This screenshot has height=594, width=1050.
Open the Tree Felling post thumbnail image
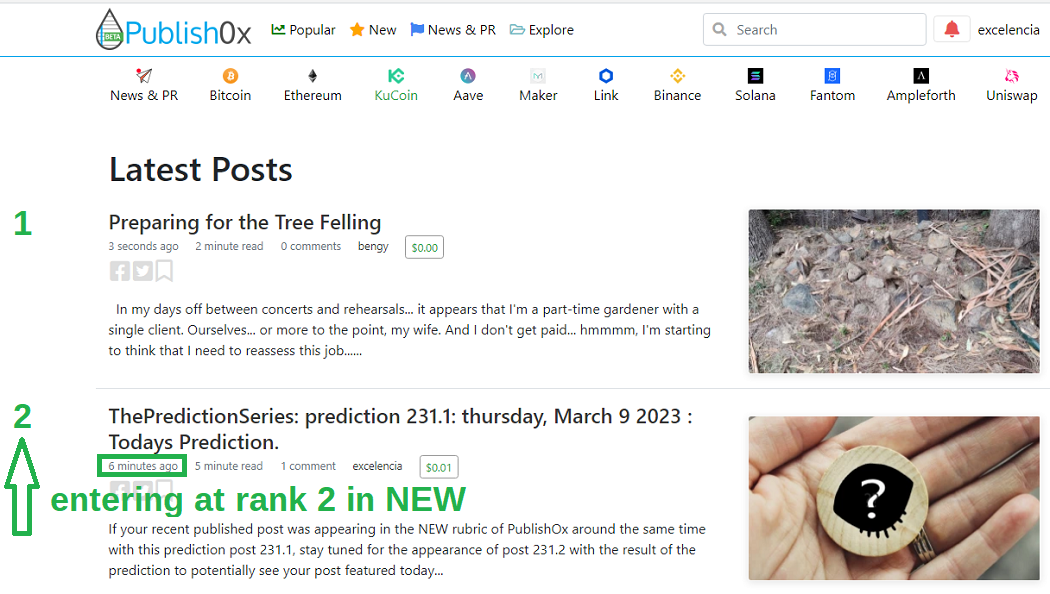click(x=894, y=291)
